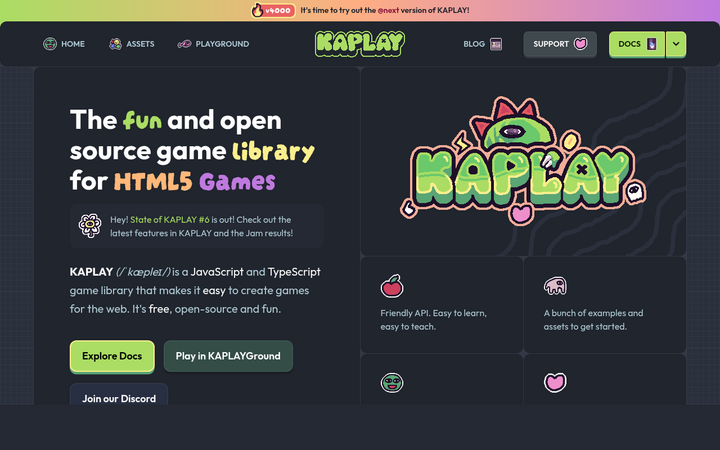Screen dimensions: 720x450
Task: Click the apple icon in Friendly API card
Action: [392, 286]
